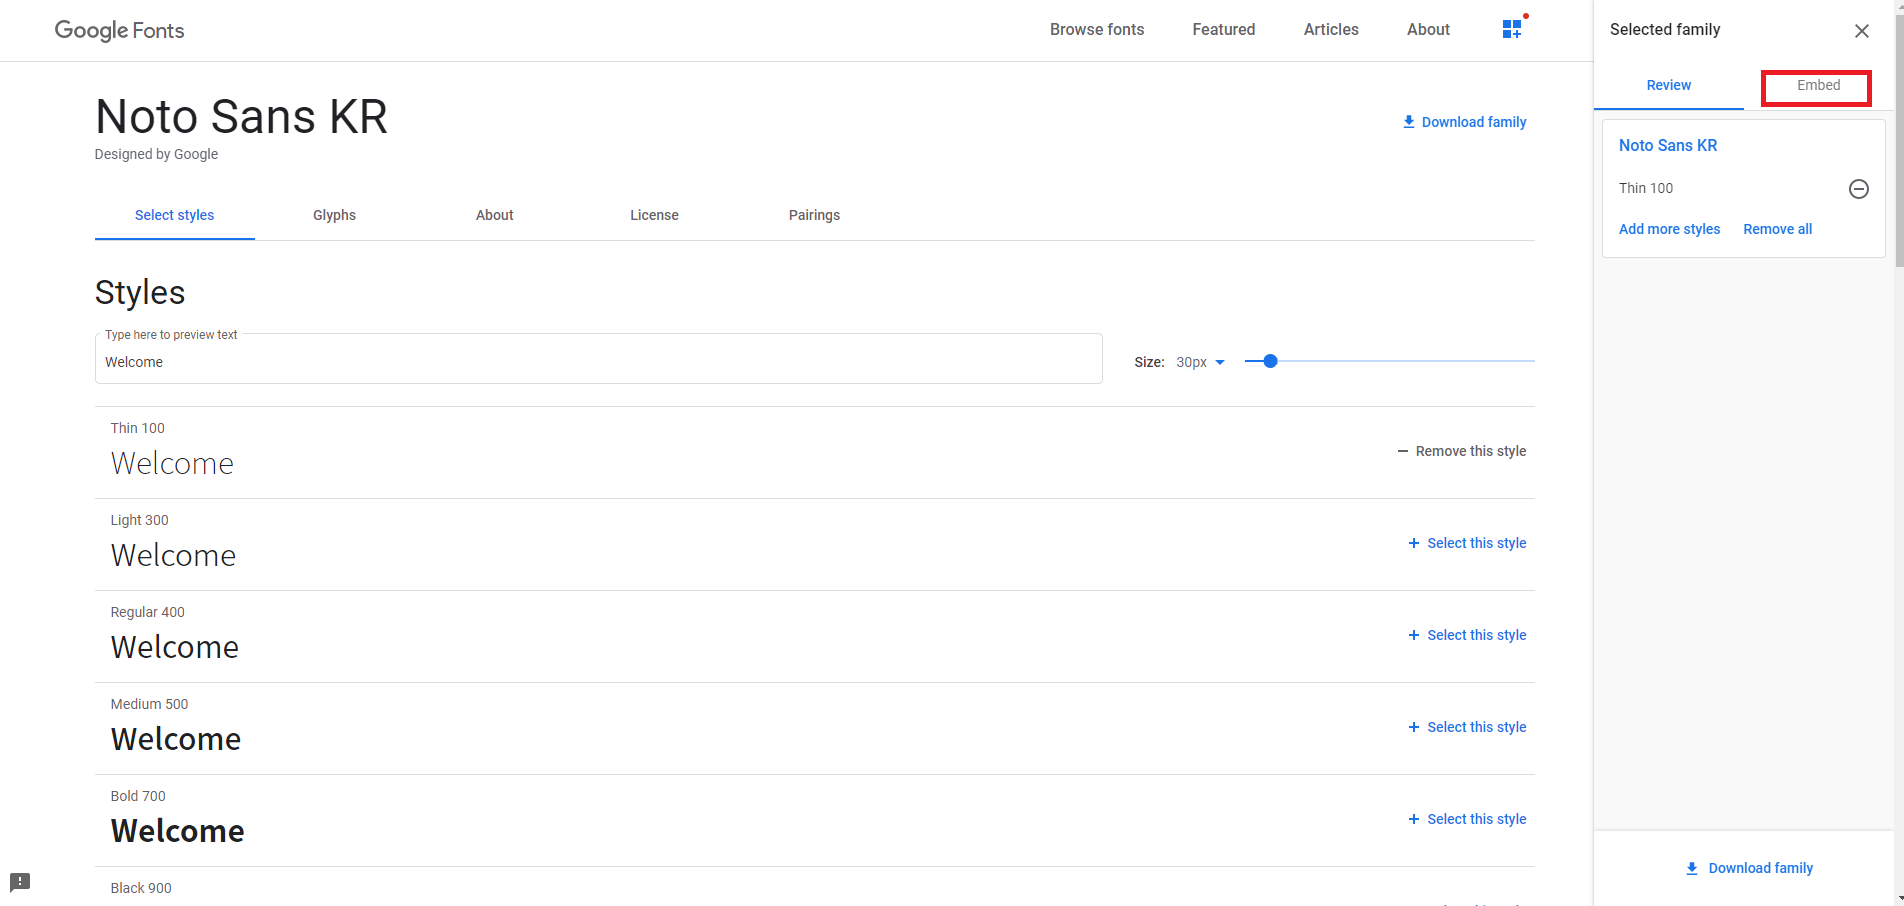Click the Light 300 style label
This screenshot has width=1904, height=906.
(139, 520)
